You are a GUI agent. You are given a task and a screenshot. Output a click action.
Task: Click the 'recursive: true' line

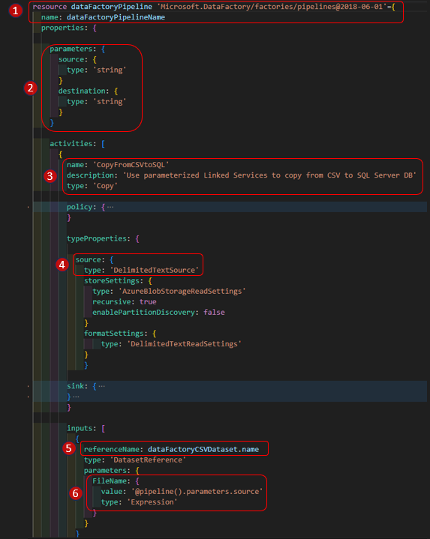124,302
